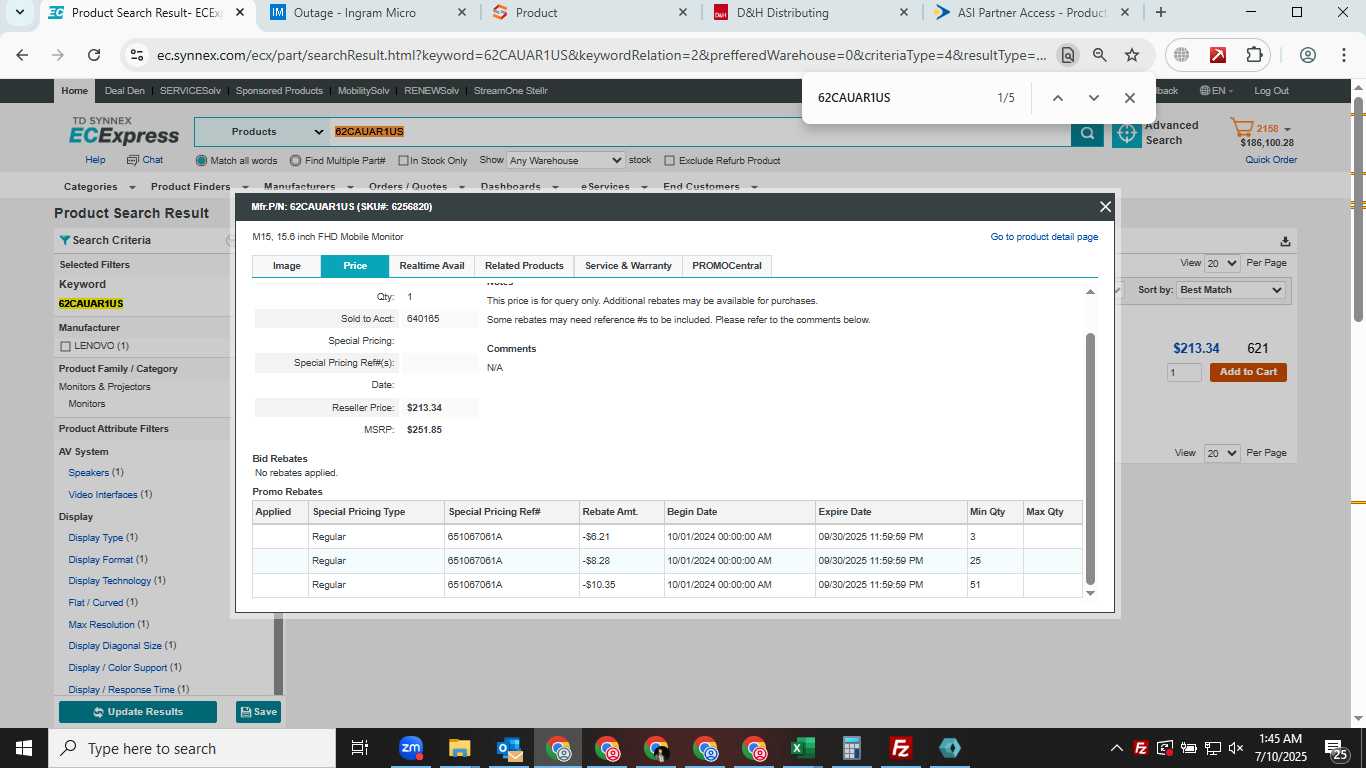Click the Update Results button
Viewport: 1366px width, 768px height.
138,712
